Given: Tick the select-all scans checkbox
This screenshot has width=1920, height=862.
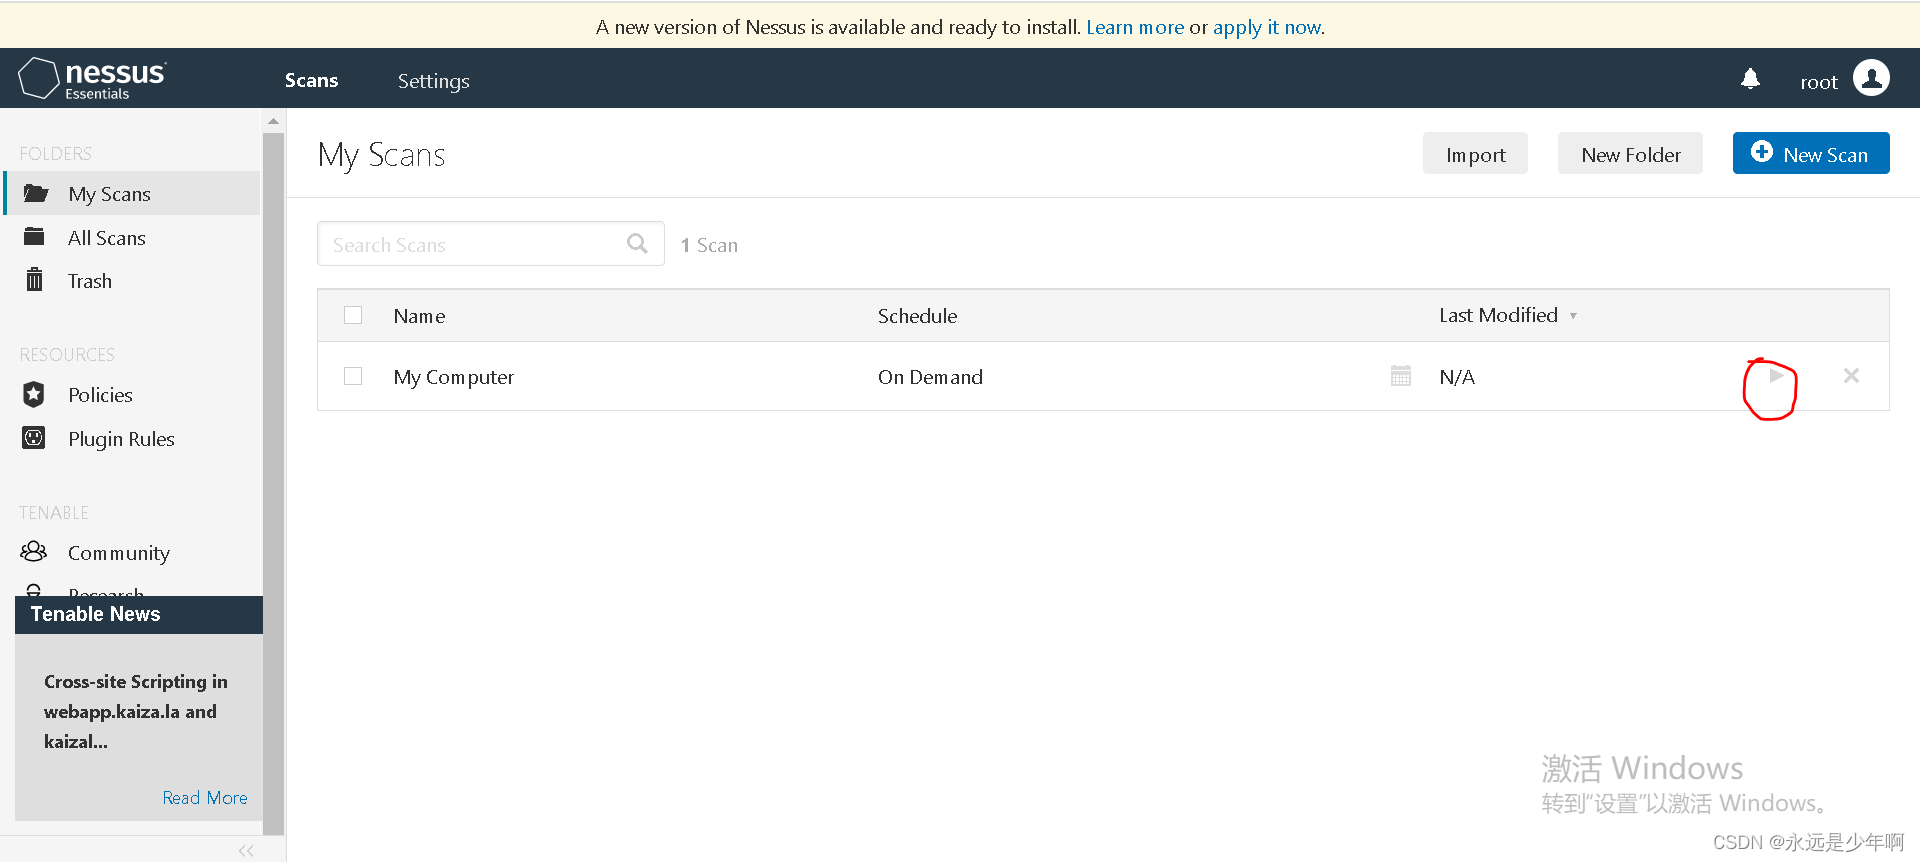Looking at the screenshot, I should tap(353, 315).
